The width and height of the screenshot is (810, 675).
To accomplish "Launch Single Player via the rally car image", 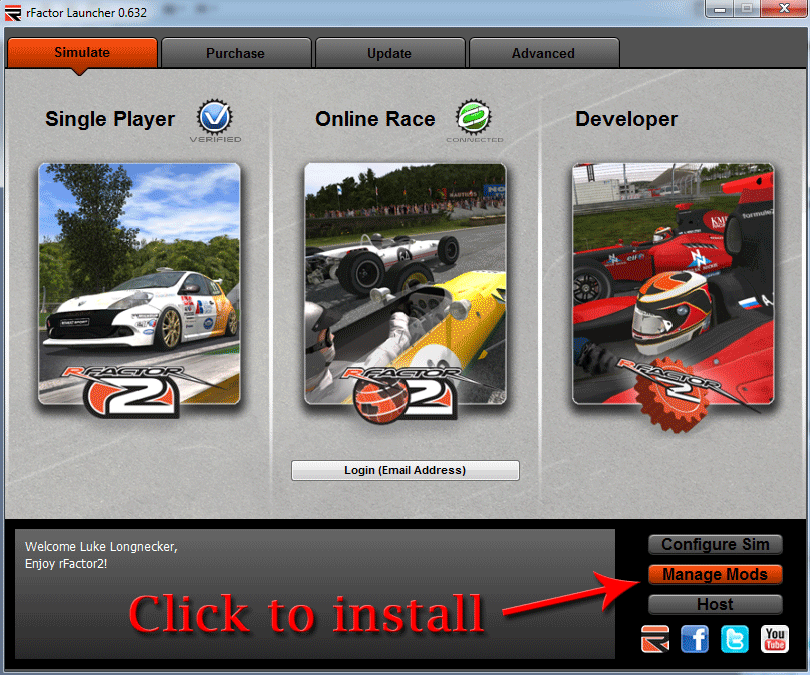I will tap(139, 284).
